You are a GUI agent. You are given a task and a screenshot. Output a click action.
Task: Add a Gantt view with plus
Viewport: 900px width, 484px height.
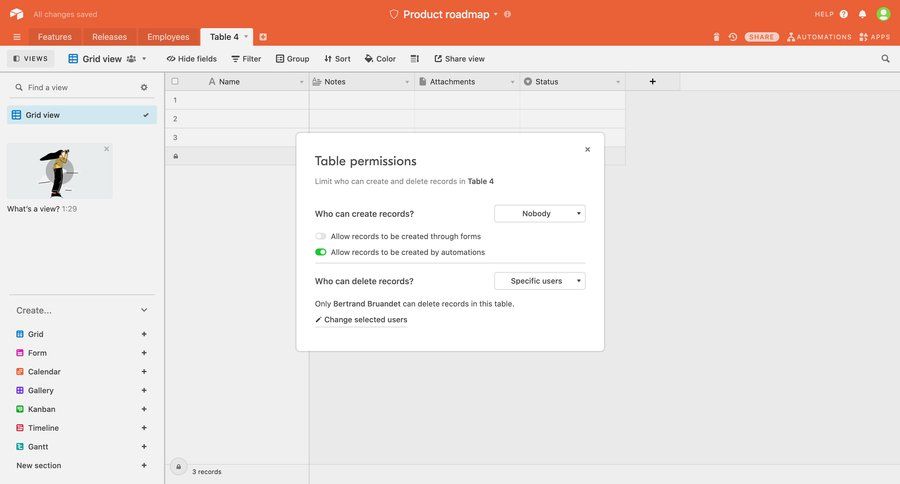[144, 447]
